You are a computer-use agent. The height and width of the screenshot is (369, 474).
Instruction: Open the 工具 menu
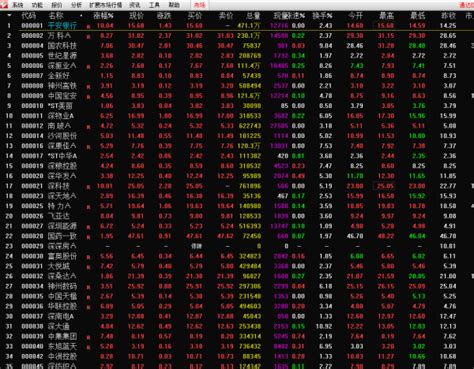[x=154, y=5]
